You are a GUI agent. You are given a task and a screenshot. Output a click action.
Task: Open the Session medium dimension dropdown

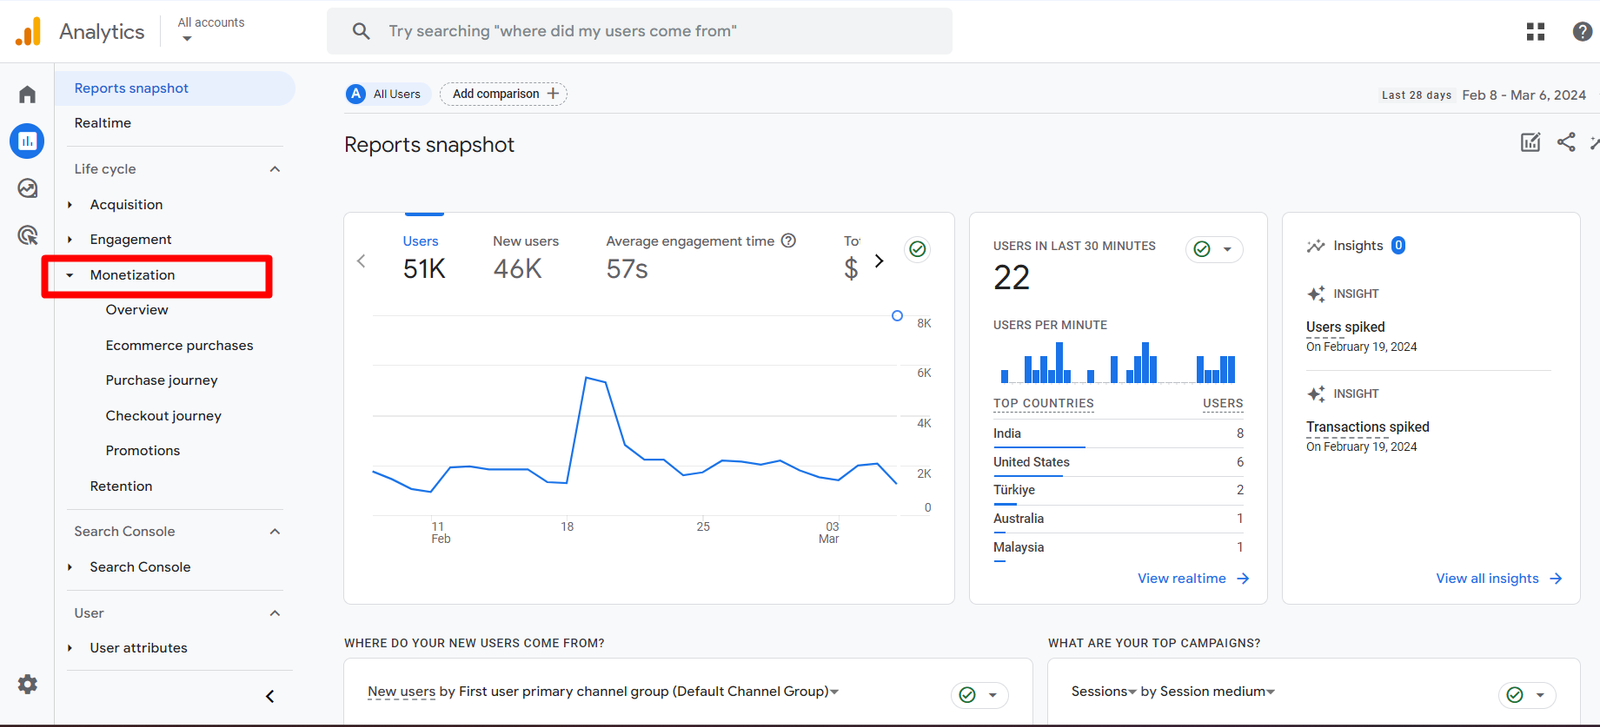[x=1270, y=692]
